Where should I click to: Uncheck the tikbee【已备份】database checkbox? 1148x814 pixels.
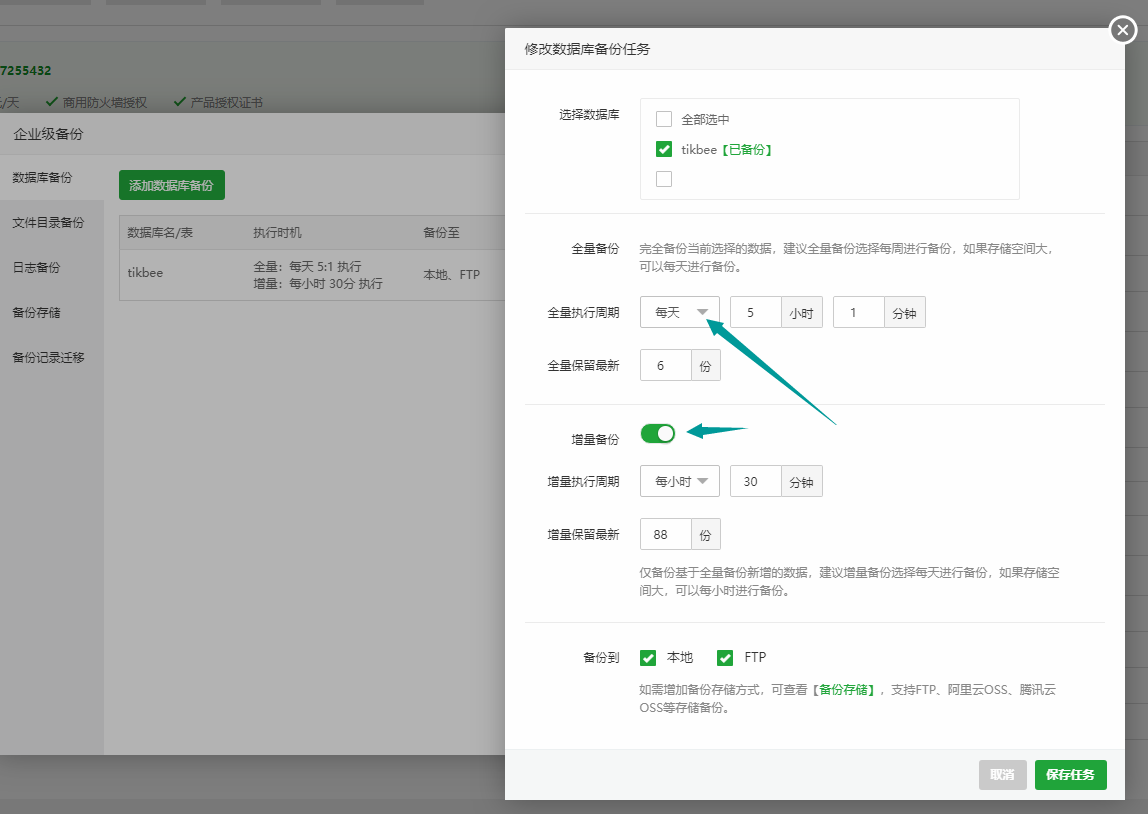(x=663, y=149)
